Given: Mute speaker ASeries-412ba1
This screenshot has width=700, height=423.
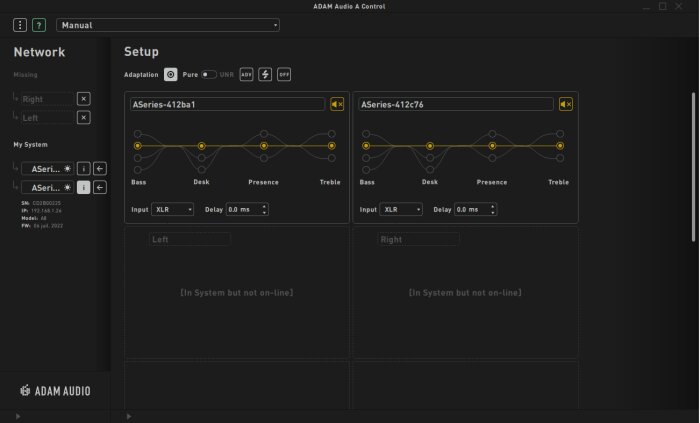Looking at the screenshot, I should (337, 104).
